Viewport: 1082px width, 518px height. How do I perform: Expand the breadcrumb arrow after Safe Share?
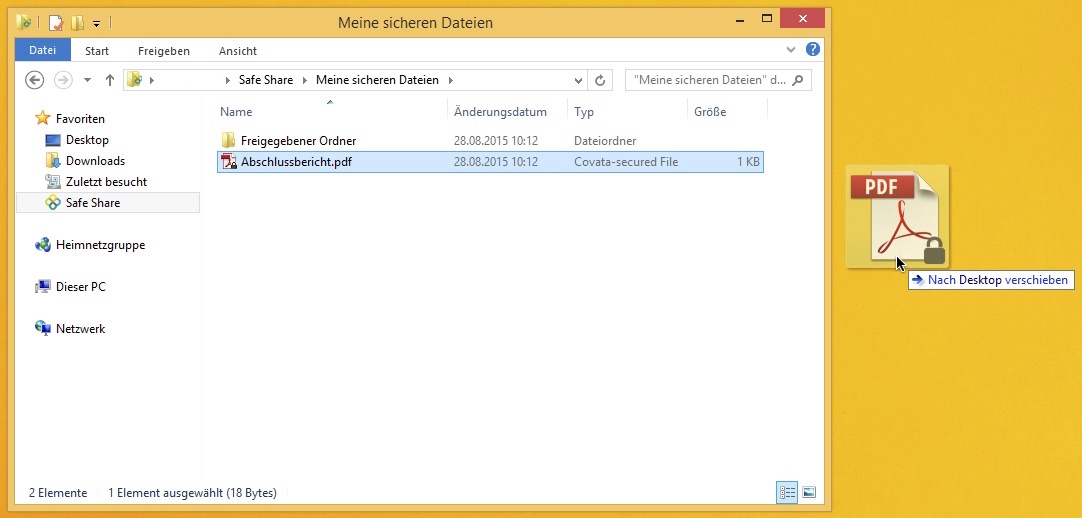pos(304,81)
